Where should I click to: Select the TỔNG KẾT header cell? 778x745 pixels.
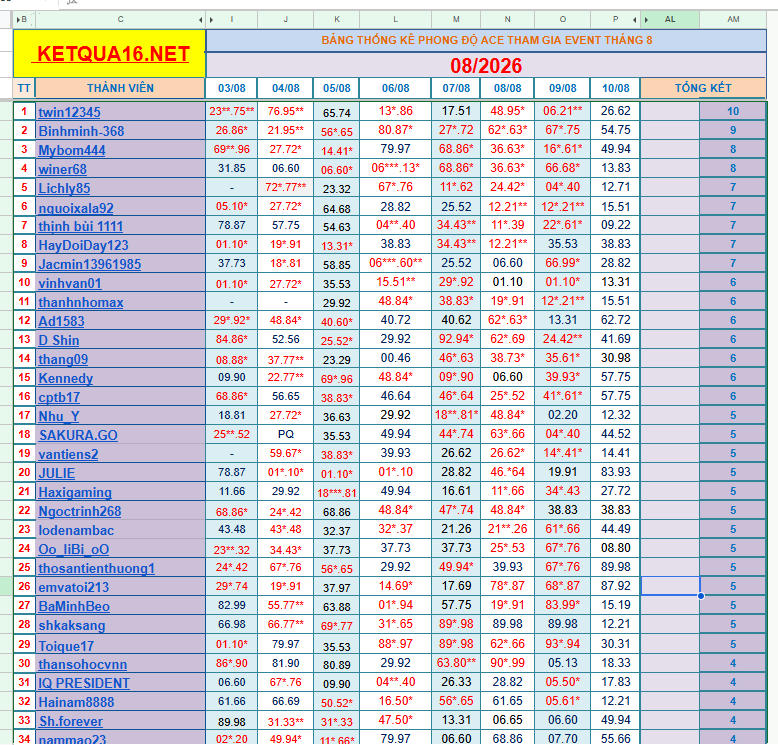click(x=703, y=88)
